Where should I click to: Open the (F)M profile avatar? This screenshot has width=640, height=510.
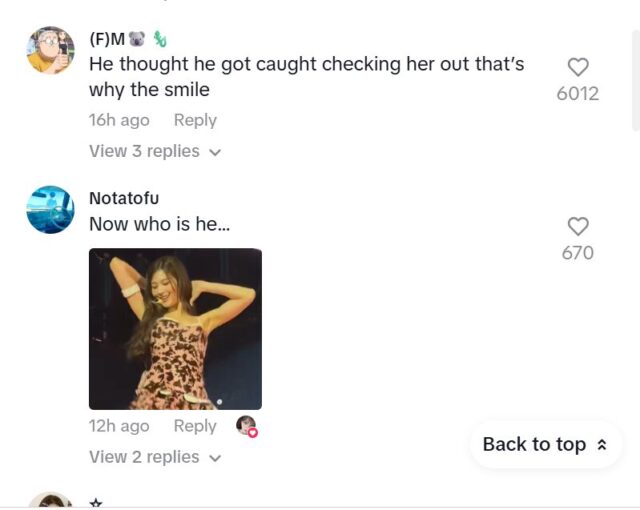(x=50, y=50)
